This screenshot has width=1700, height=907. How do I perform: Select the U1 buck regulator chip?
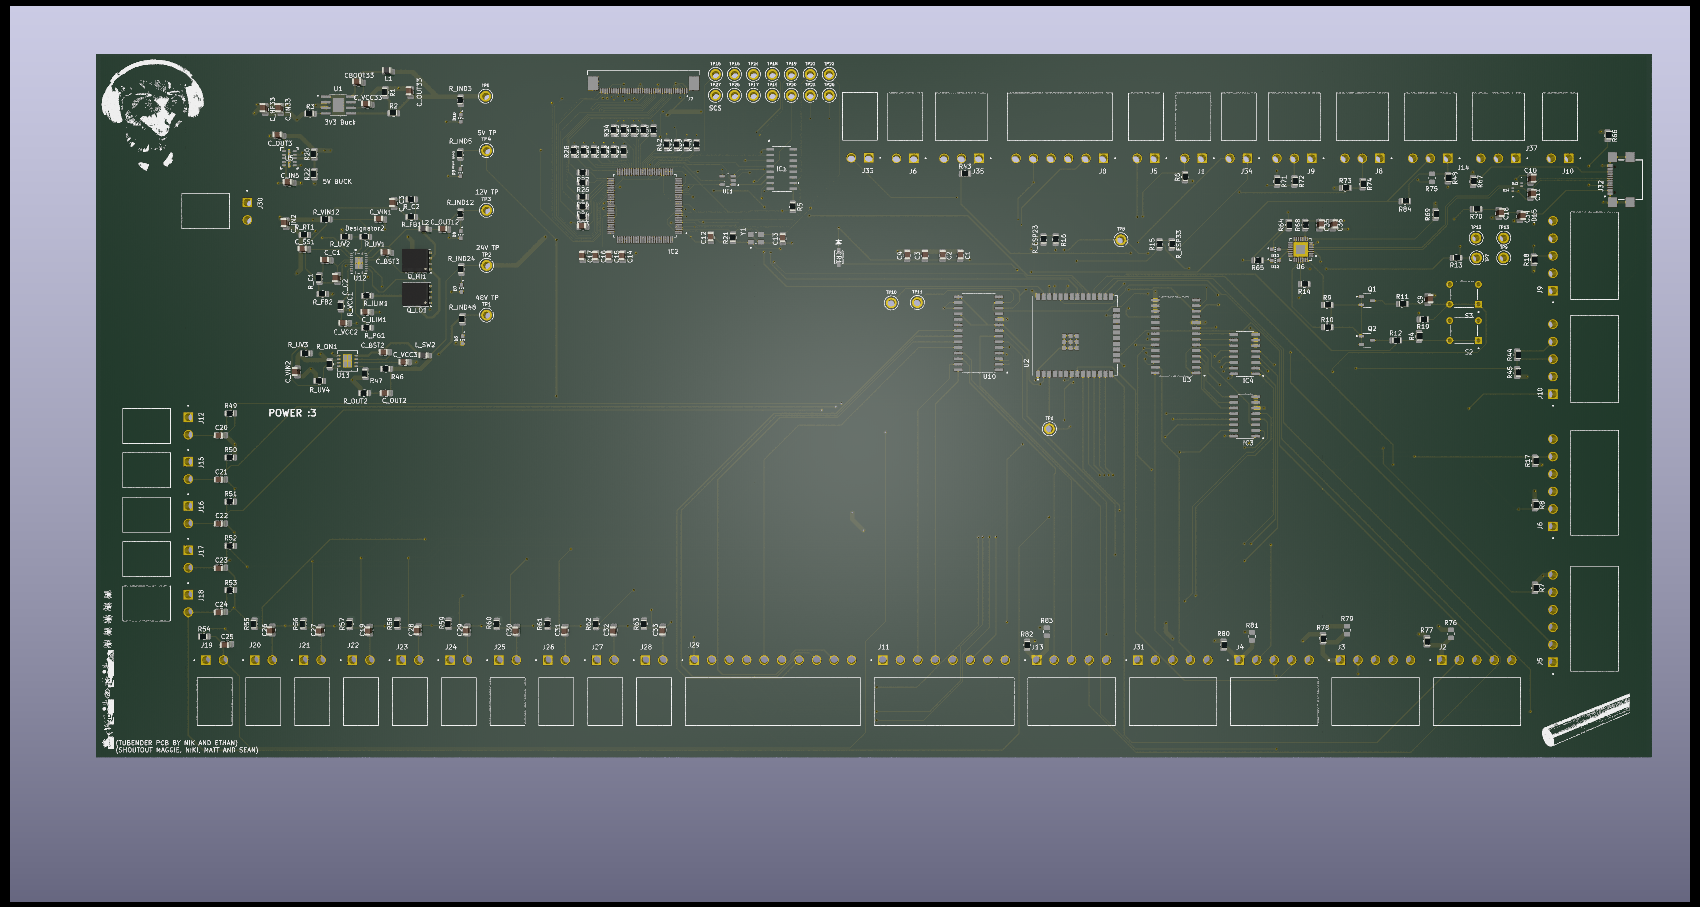(339, 104)
